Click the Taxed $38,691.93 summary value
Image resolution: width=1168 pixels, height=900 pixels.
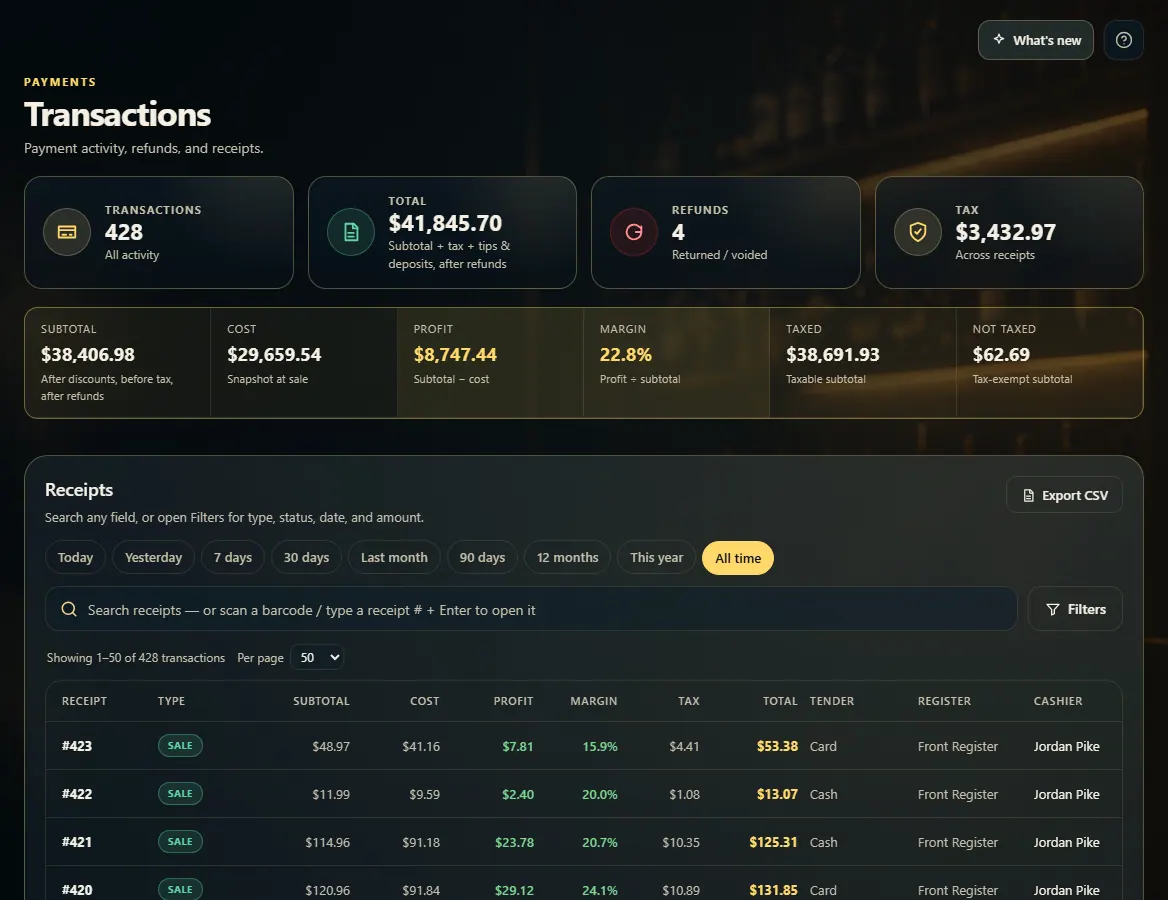pos(833,355)
